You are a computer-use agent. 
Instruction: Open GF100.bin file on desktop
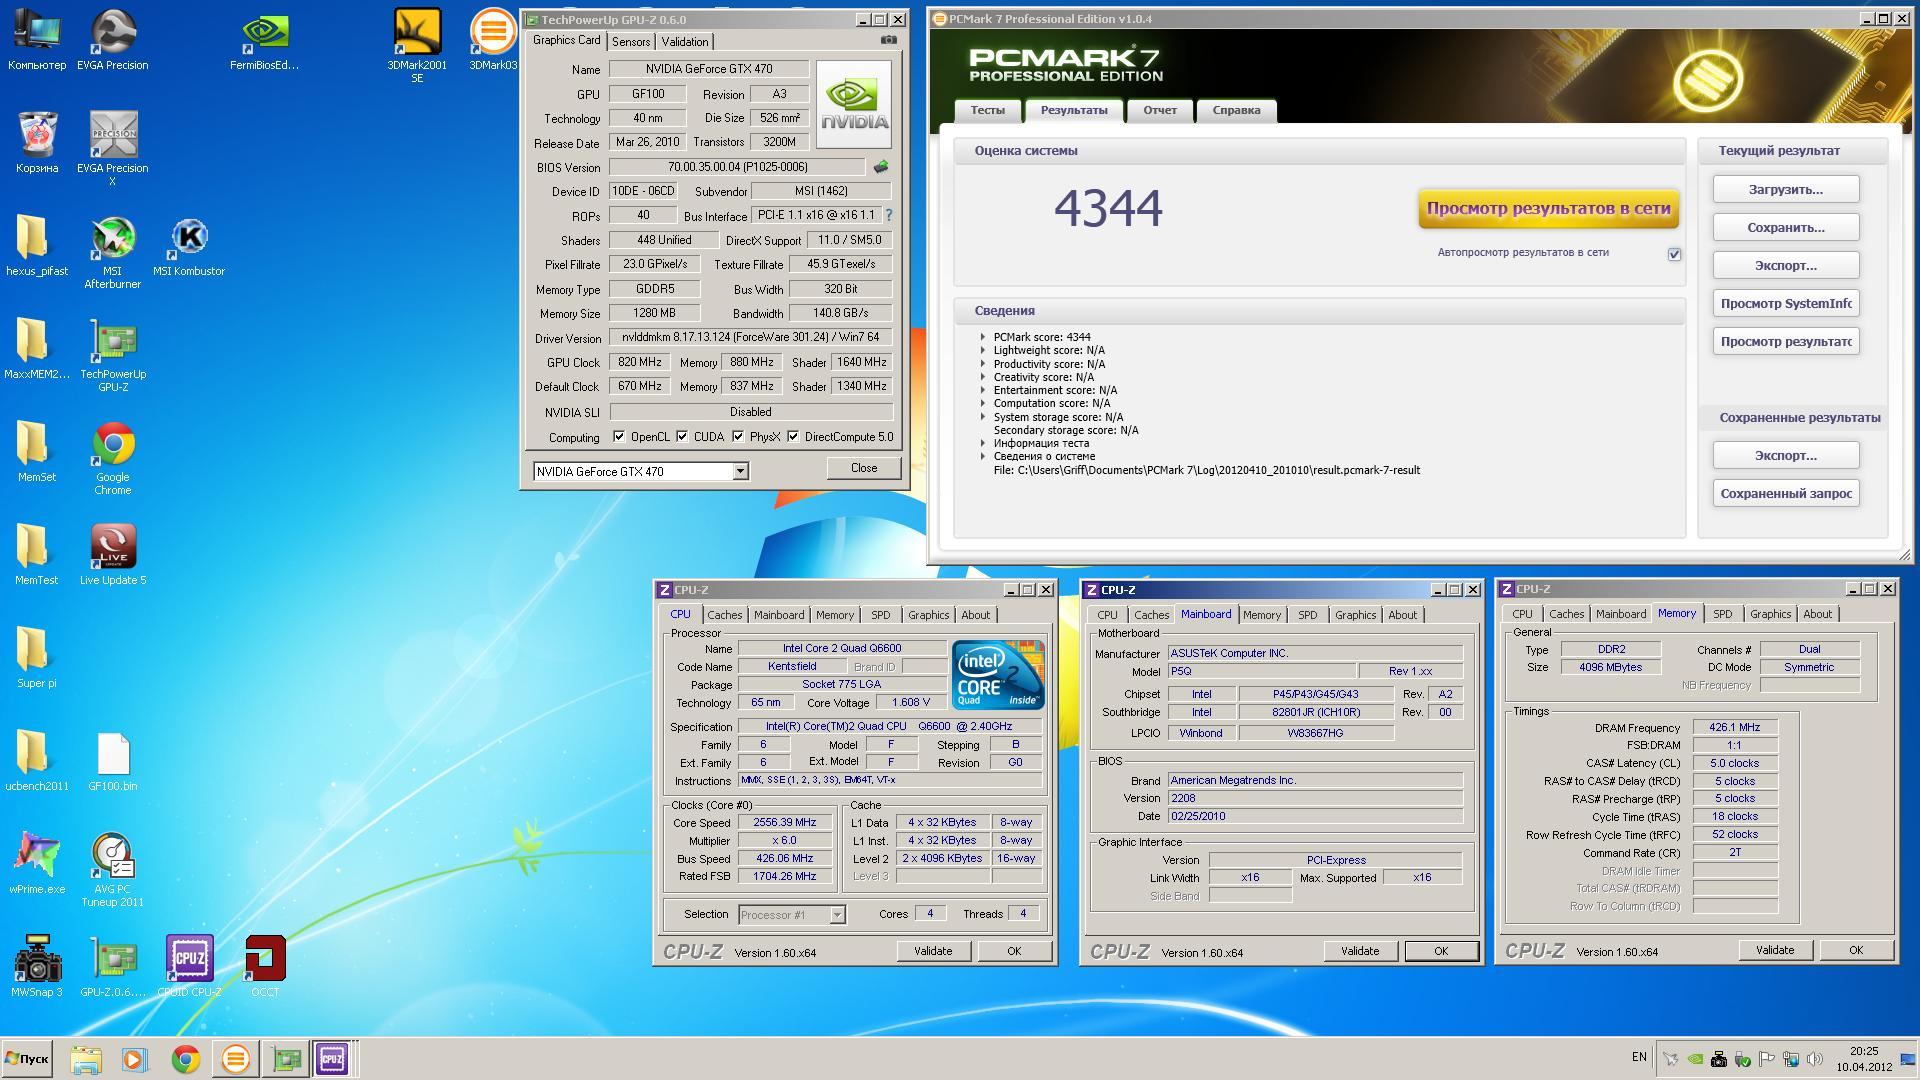coord(113,761)
